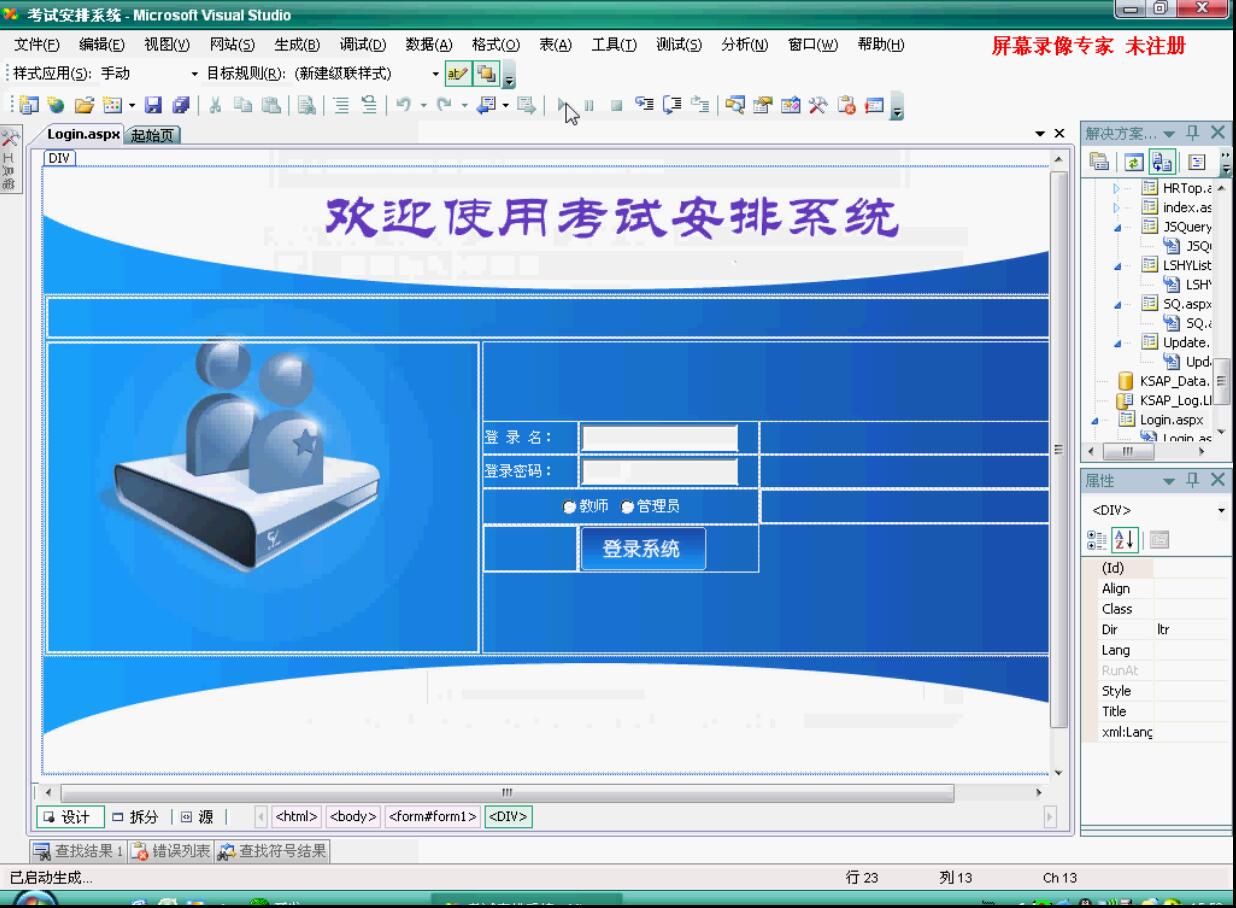
Task: Click the 登录名 text input field
Action: [660, 438]
